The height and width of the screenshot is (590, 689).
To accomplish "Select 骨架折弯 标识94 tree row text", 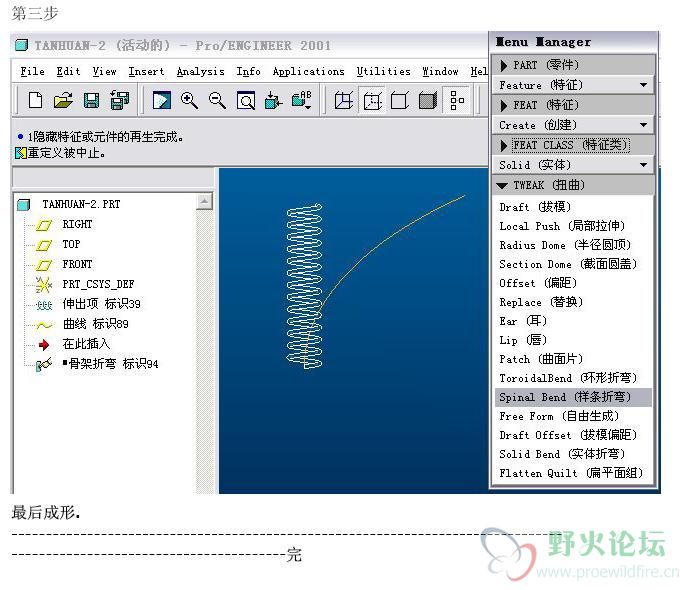I will pos(110,364).
